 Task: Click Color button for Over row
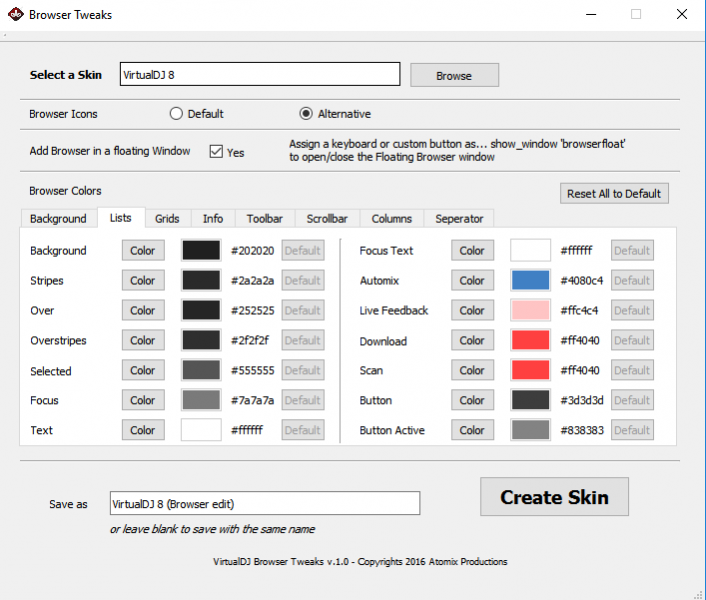[x=143, y=310]
